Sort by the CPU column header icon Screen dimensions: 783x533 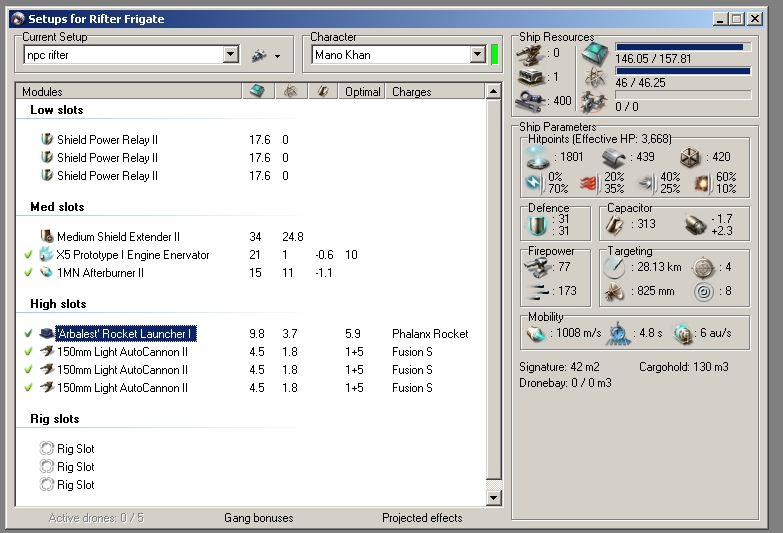coord(258,91)
